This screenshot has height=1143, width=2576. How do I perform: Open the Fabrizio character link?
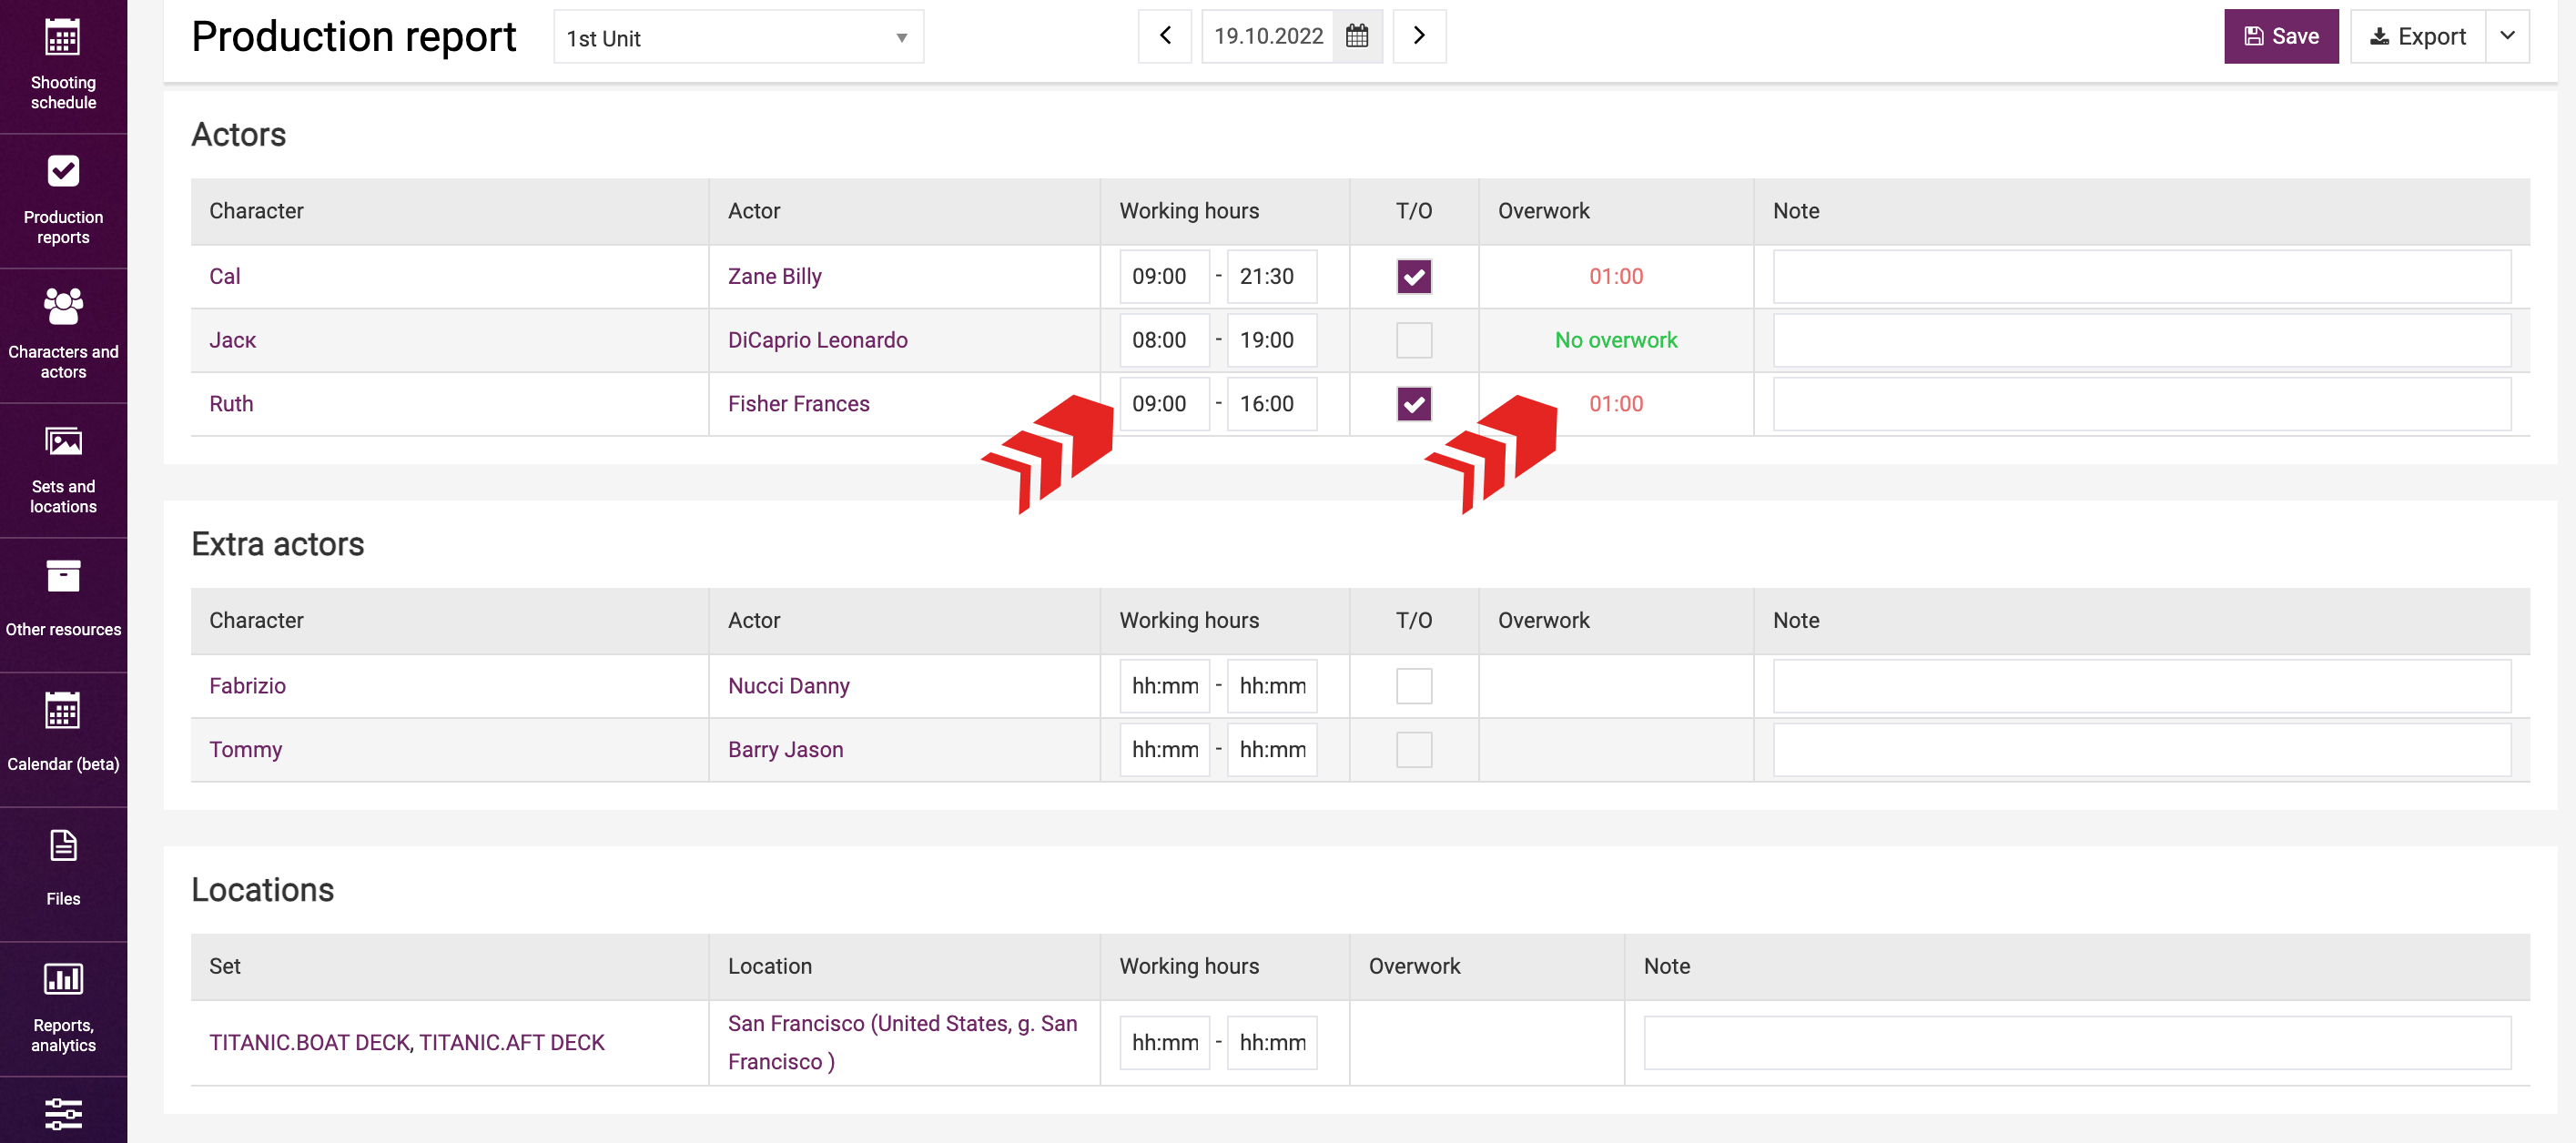tap(247, 686)
